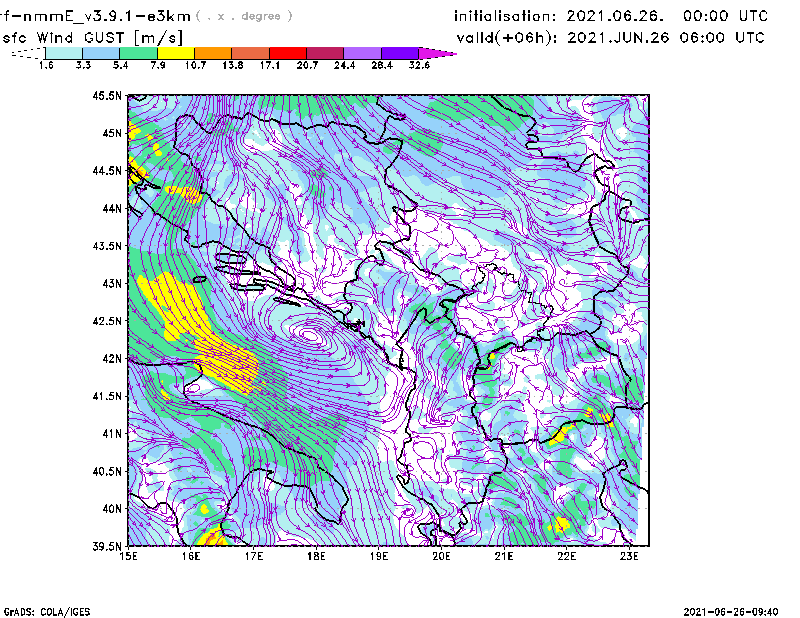Screen dimensions: 800x618
Task: Click the bright red 17.1–20.7 legend swatch
Action: click(x=288, y=53)
